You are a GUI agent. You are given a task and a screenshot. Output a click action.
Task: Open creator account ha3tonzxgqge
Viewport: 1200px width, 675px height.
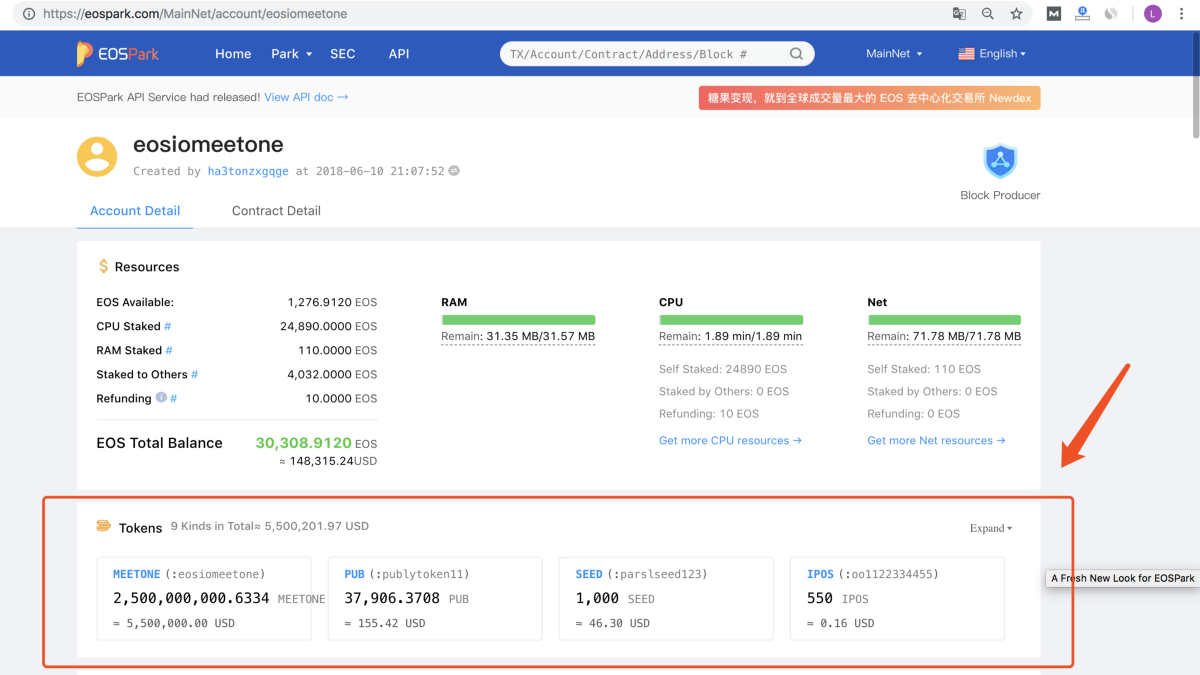(x=248, y=171)
